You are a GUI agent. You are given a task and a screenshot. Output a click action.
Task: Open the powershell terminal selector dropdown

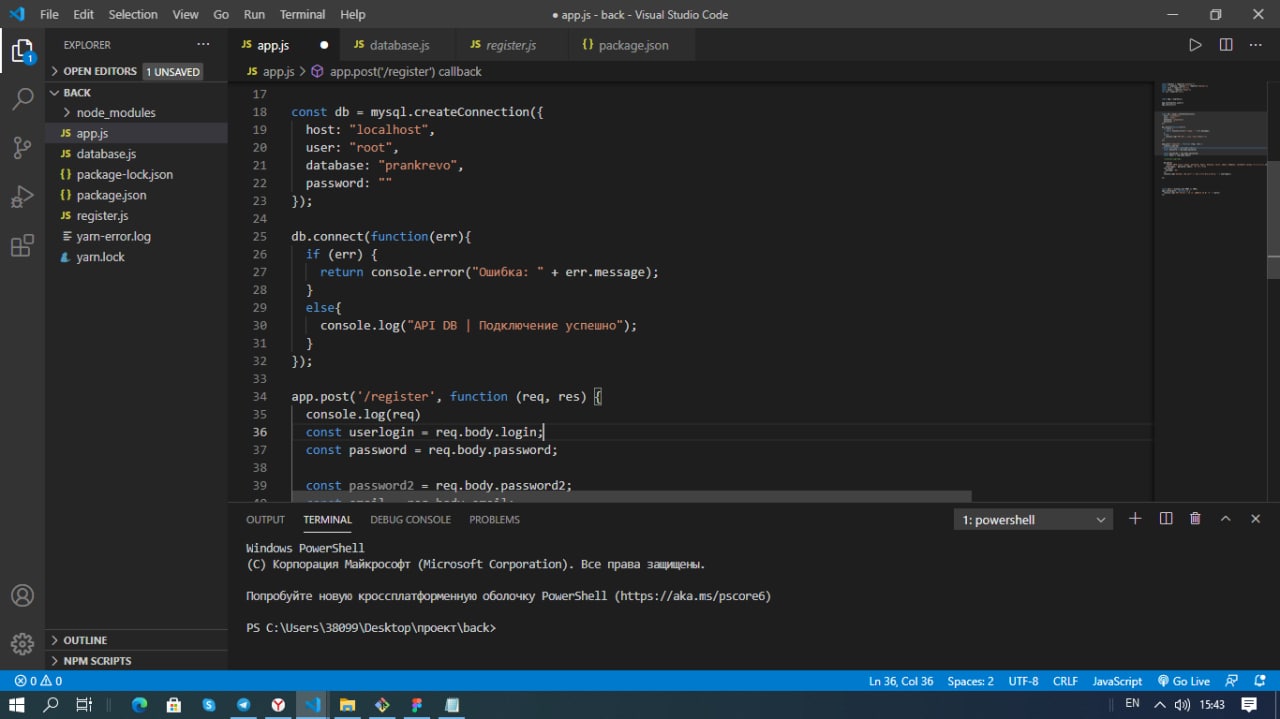click(x=1033, y=520)
